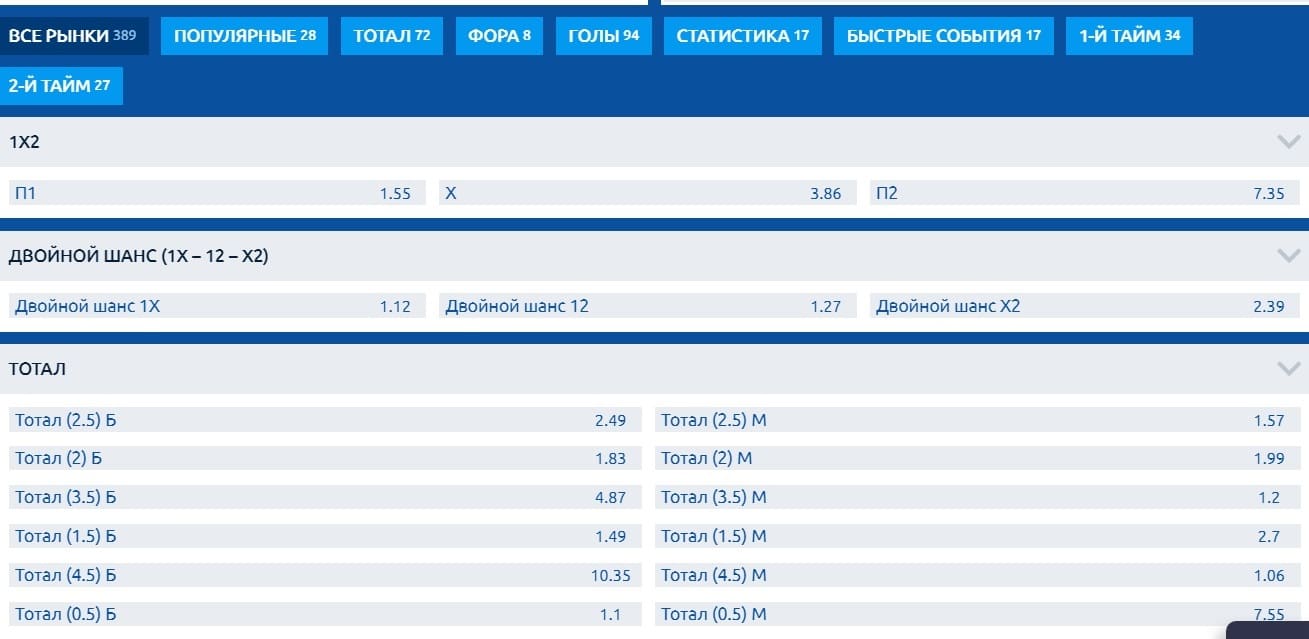Choose П2 outcome at 7.35

tap(1080, 193)
